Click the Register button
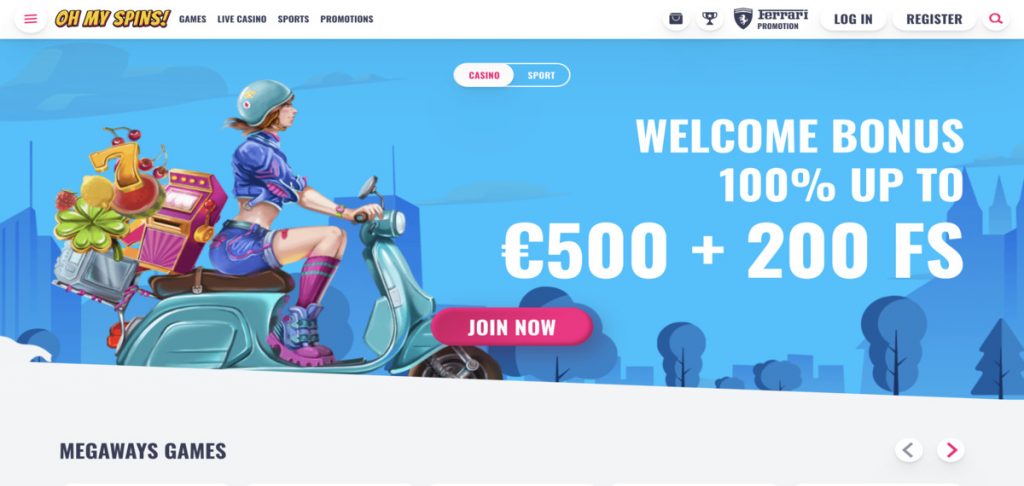Image resolution: width=1024 pixels, height=486 pixels. [x=934, y=19]
